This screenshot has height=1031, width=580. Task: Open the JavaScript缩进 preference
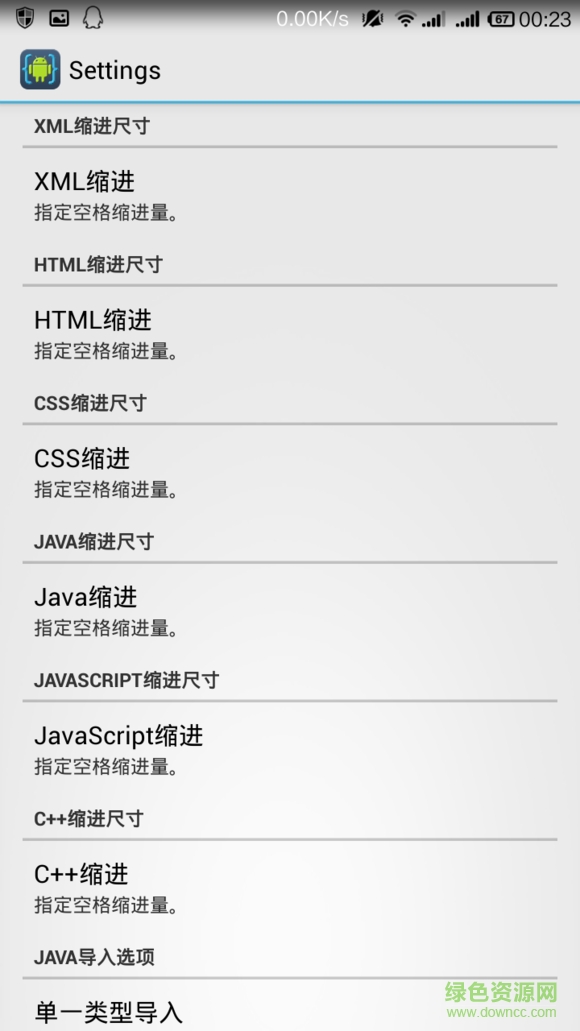[x=290, y=750]
